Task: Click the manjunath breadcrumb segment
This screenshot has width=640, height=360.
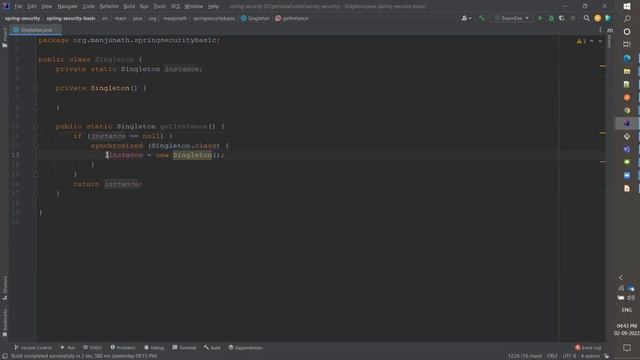Action: pos(175,18)
